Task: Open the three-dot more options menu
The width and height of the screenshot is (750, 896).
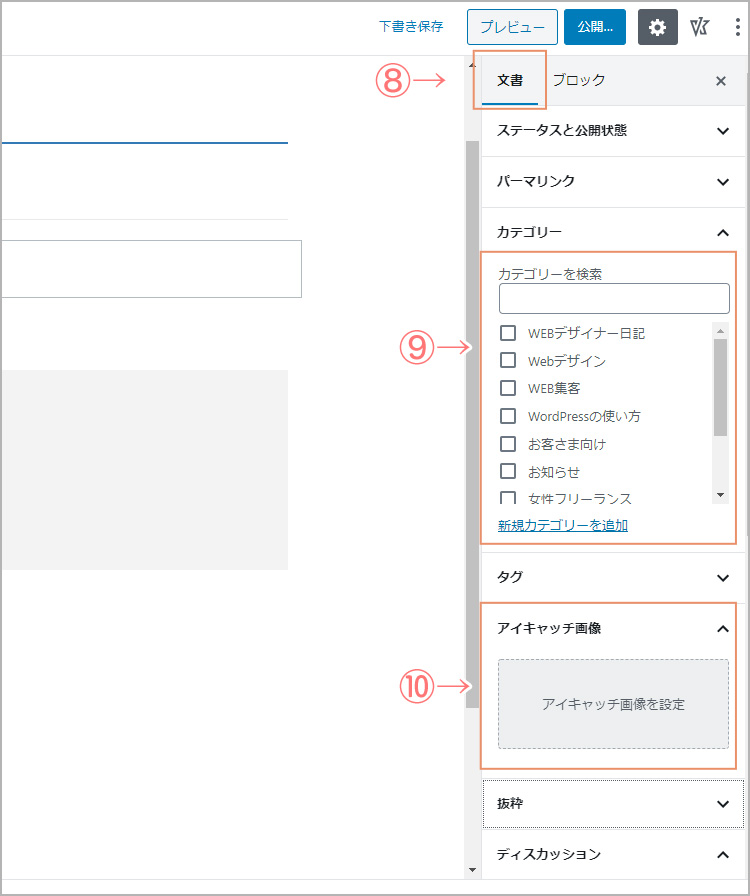Action: point(737,27)
